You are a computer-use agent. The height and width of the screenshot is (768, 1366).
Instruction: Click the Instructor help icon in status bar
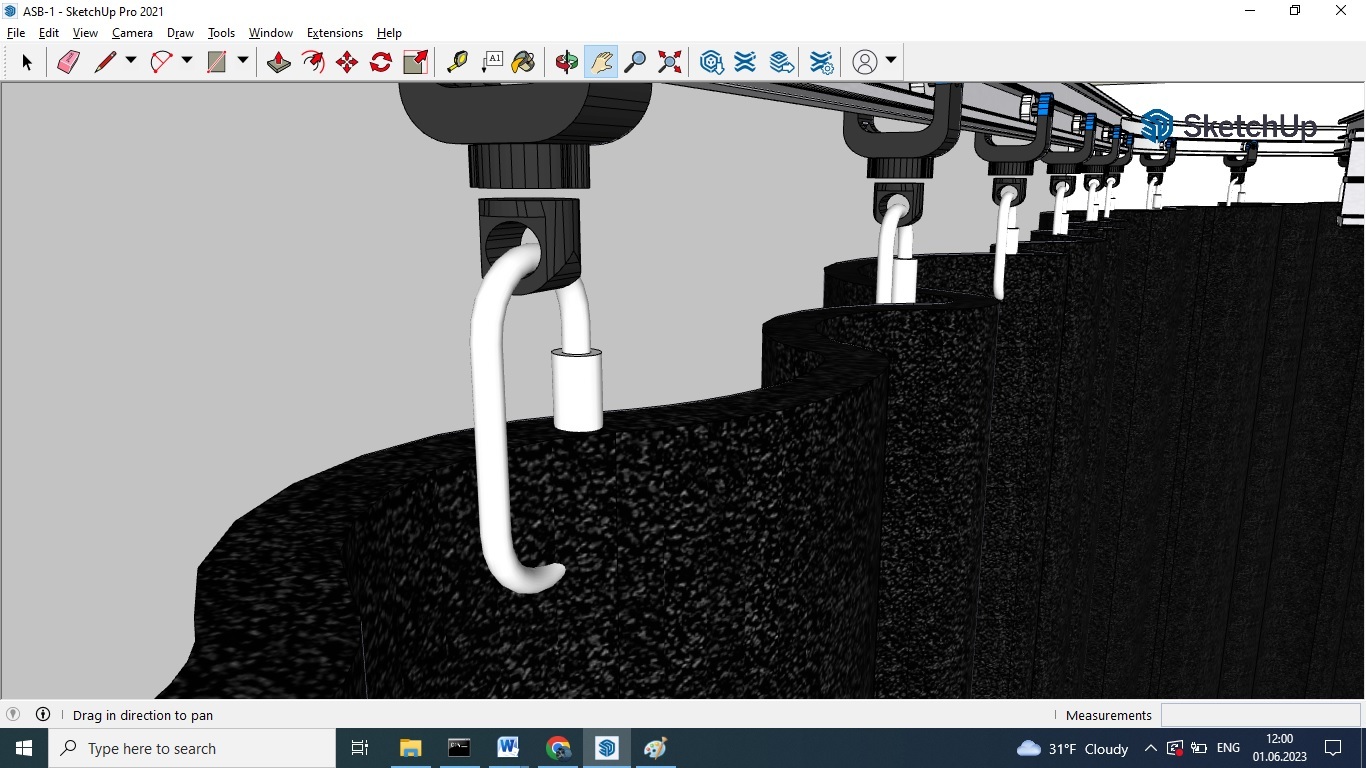point(43,715)
